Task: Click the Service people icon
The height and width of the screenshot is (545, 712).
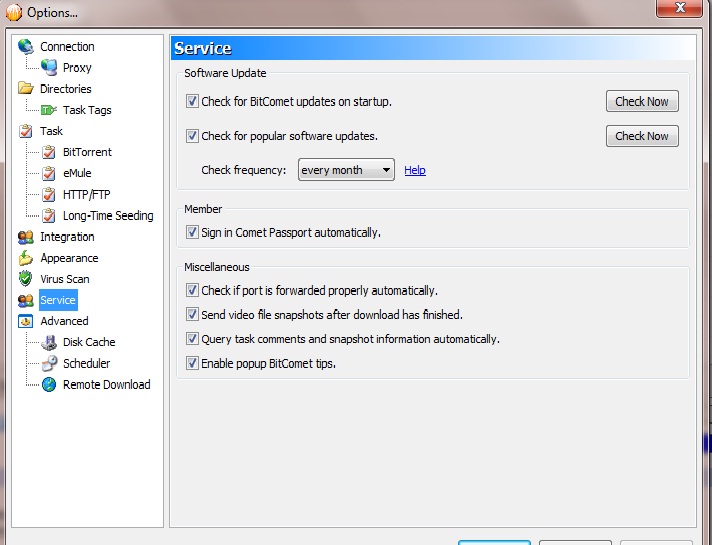Action: click(x=26, y=300)
